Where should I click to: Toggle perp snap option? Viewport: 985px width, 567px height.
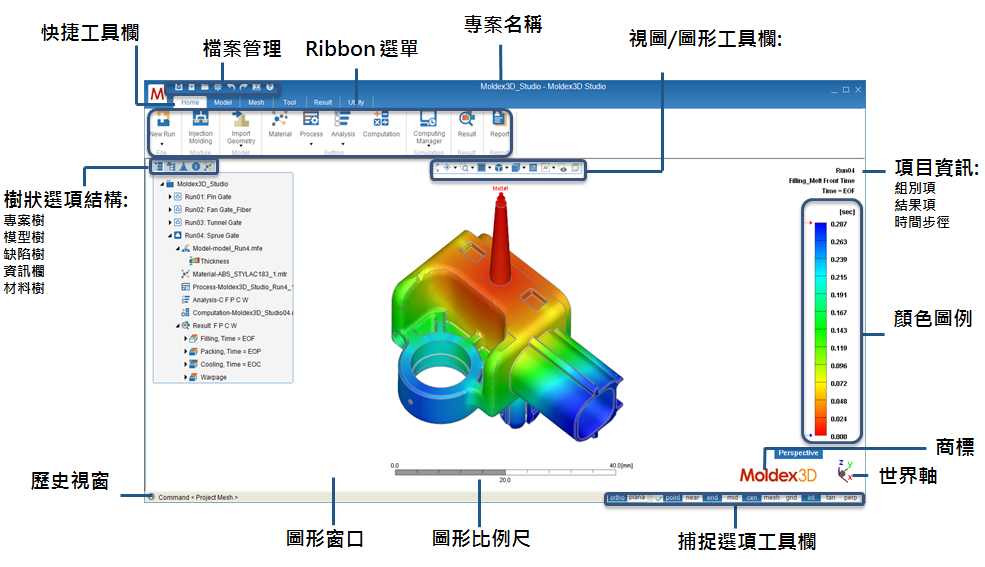[x=851, y=498]
